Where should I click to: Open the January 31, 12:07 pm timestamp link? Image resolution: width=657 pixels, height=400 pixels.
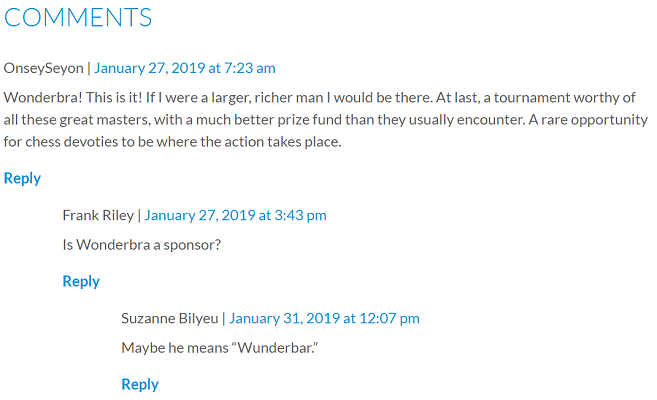pyautogui.click(x=324, y=318)
